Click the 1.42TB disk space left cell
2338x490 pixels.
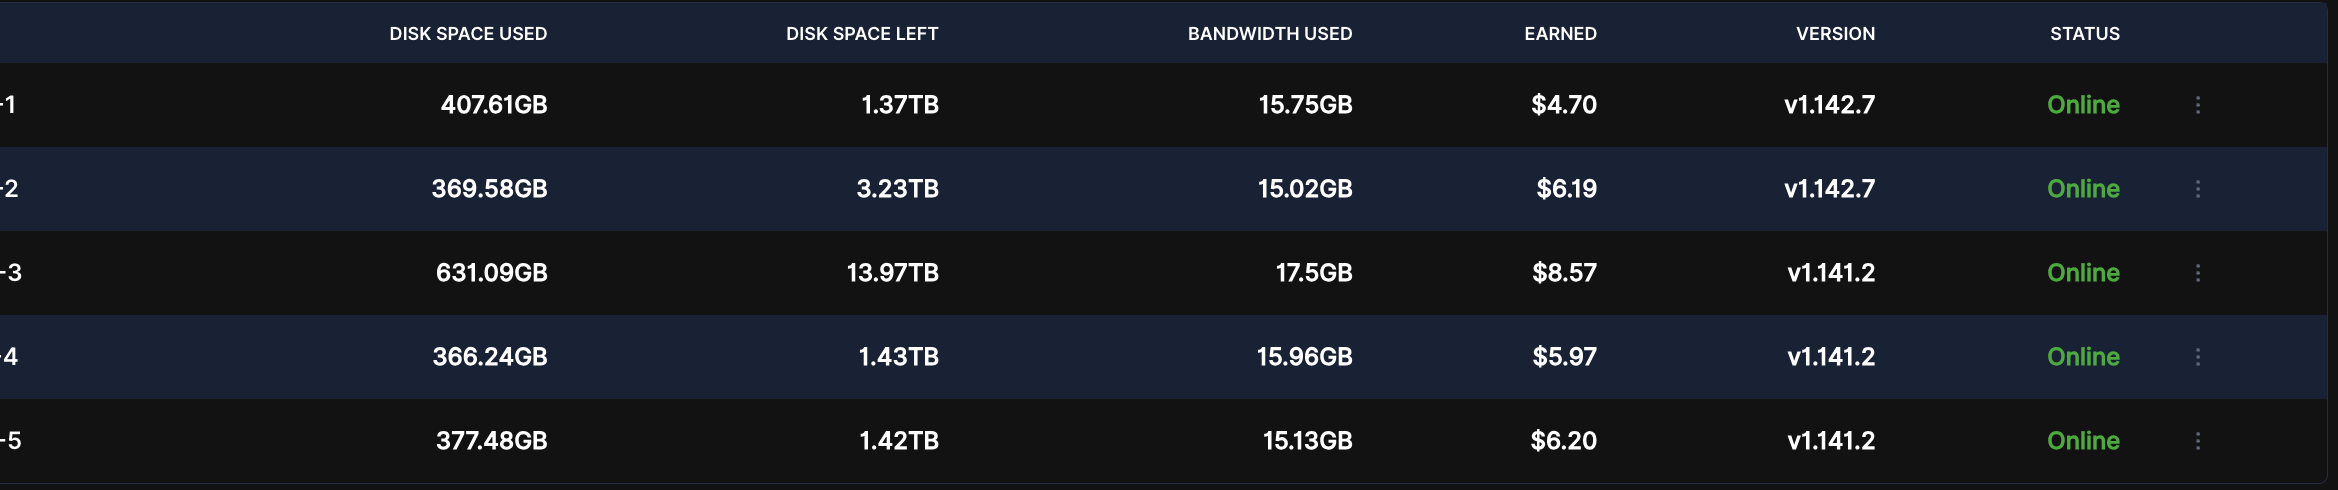coord(898,441)
